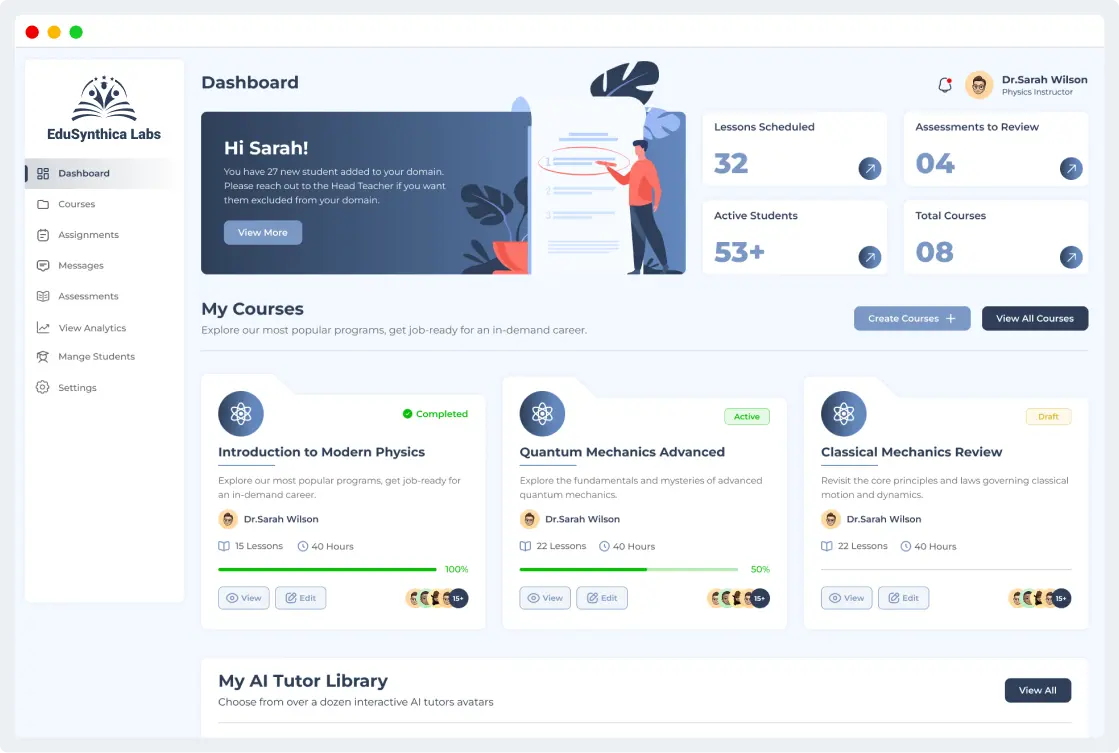View the Introduction to Modern Physics course
The height and width of the screenshot is (753, 1119).
[243, 598]
